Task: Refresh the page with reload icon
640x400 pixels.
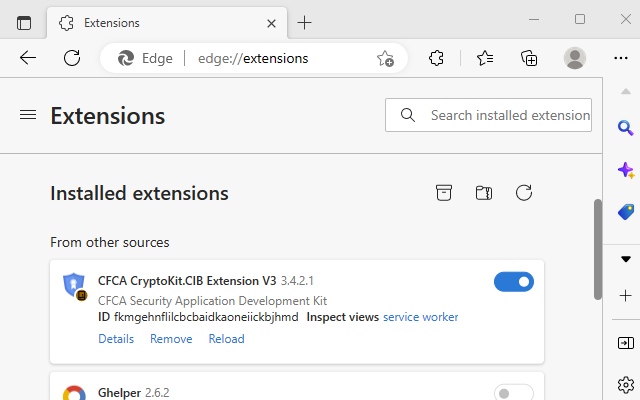Action: (72, 58)
